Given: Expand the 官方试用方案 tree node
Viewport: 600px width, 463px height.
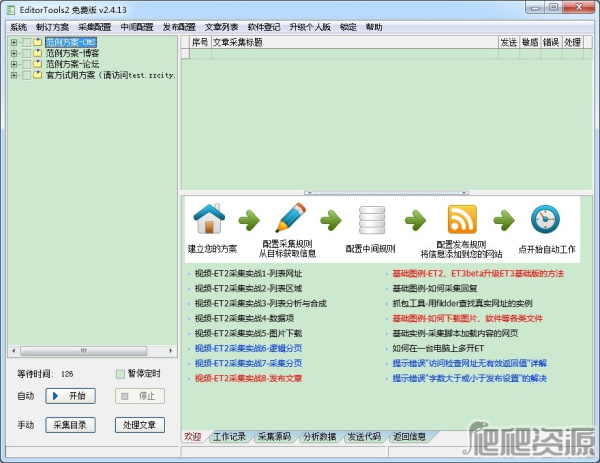Looking at the screenshot, I should coord(14,75).
